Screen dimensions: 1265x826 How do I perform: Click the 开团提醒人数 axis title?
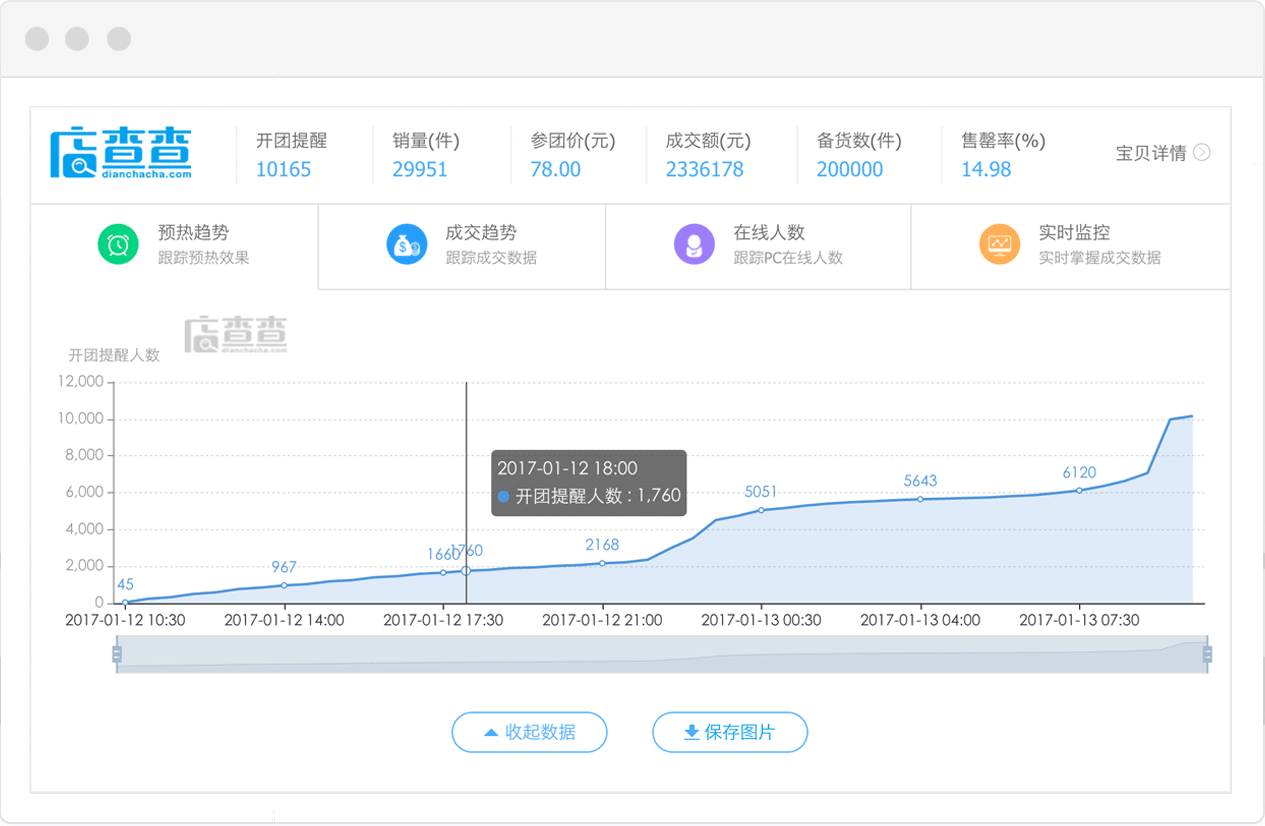coord(114,355)
